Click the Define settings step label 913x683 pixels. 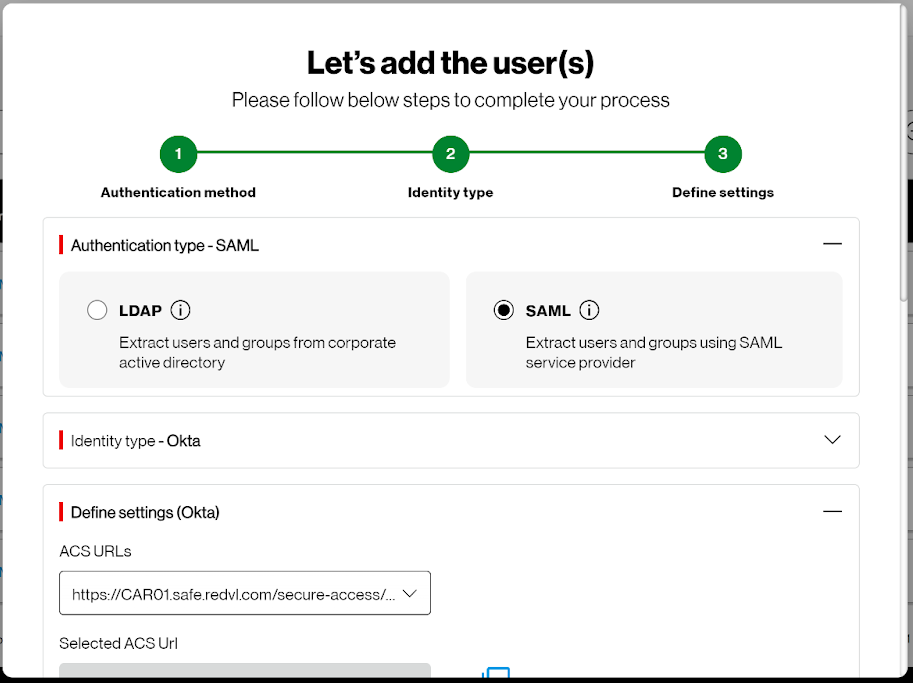click(x=723, y=193)
